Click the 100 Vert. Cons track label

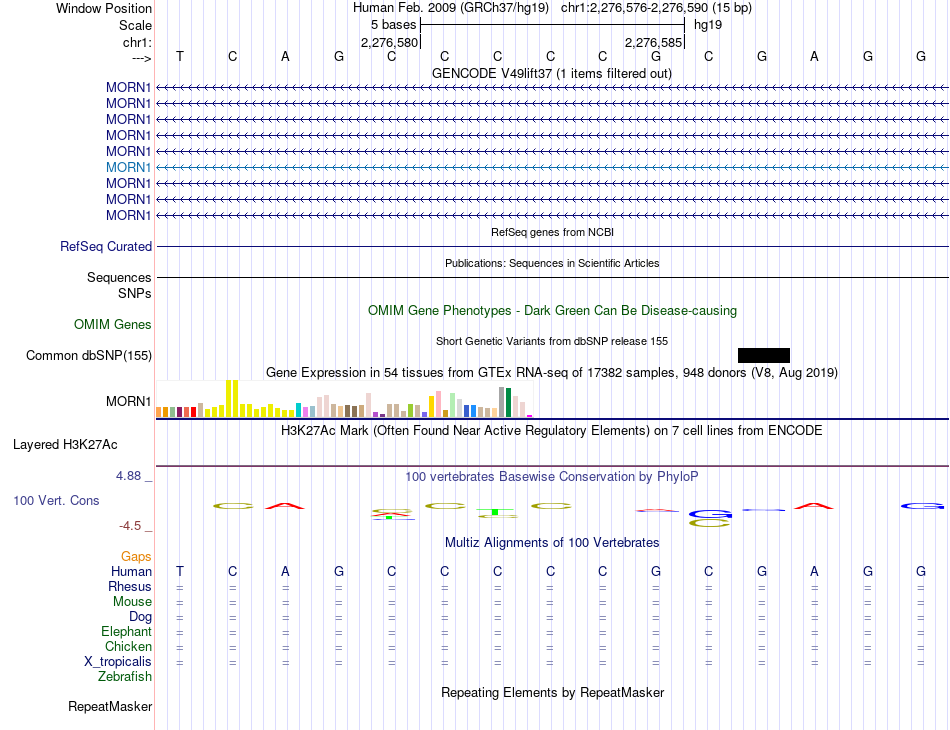pos(56,500)
